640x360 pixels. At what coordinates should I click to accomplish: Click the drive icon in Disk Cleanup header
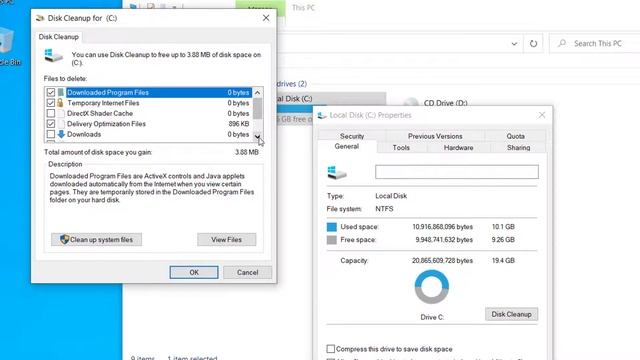53,56
